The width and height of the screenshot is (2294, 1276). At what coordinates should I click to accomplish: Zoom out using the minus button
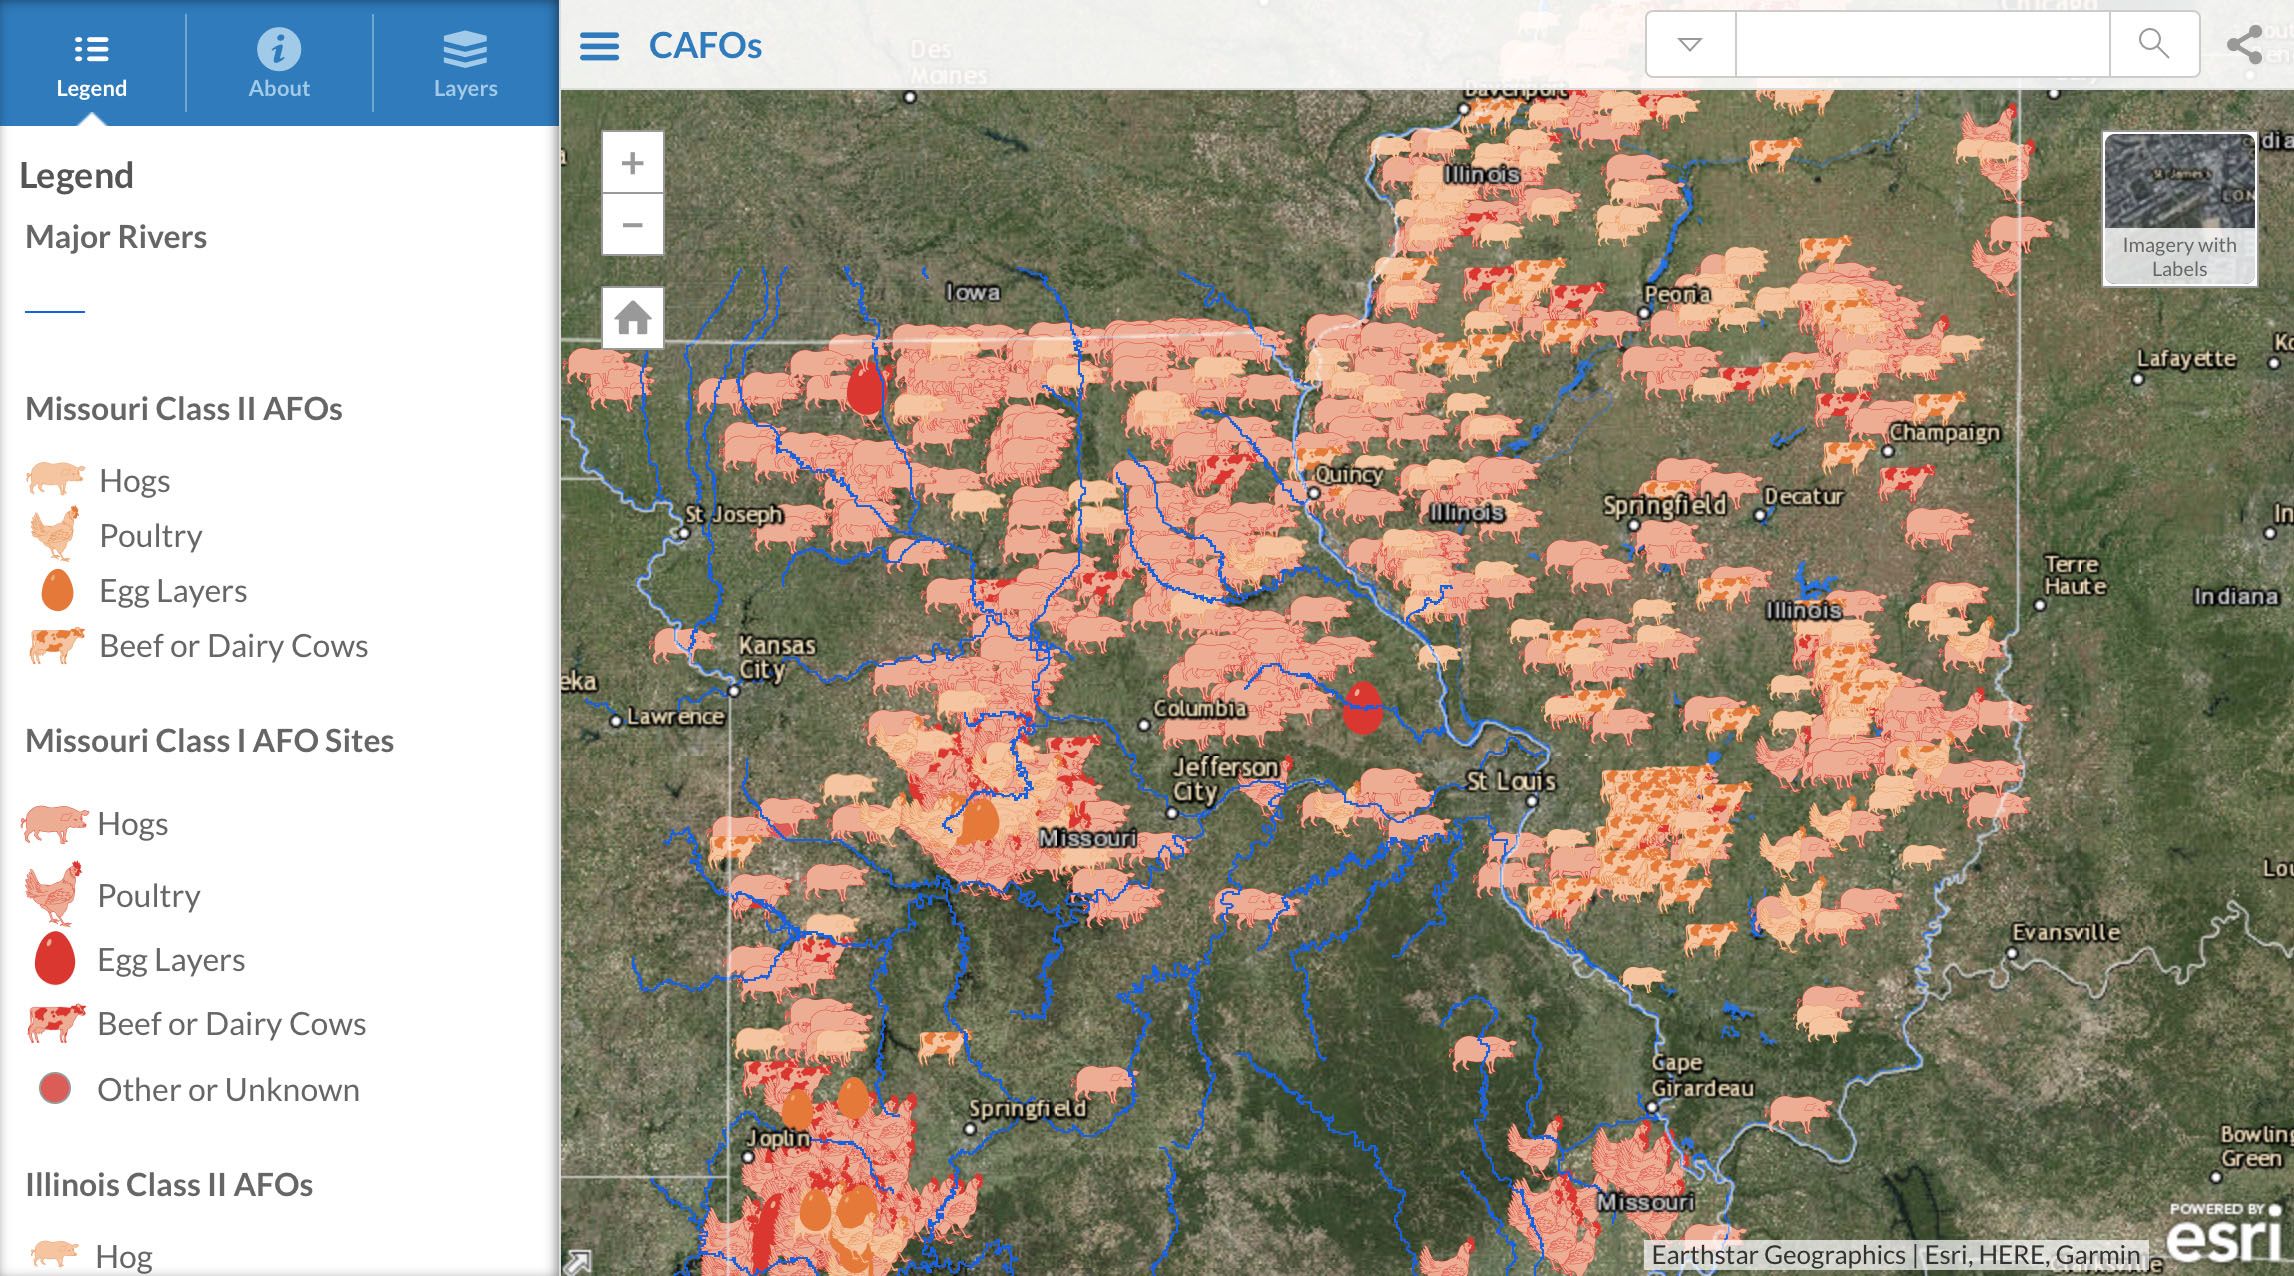[x=633, y=225]
